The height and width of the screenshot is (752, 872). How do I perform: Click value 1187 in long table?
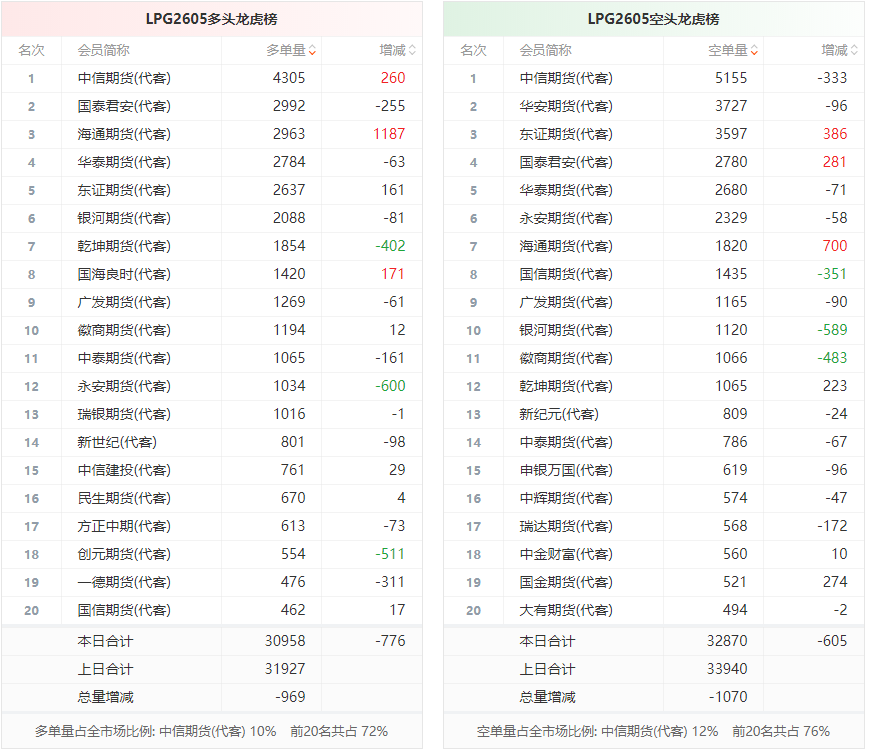pos(389,134)
